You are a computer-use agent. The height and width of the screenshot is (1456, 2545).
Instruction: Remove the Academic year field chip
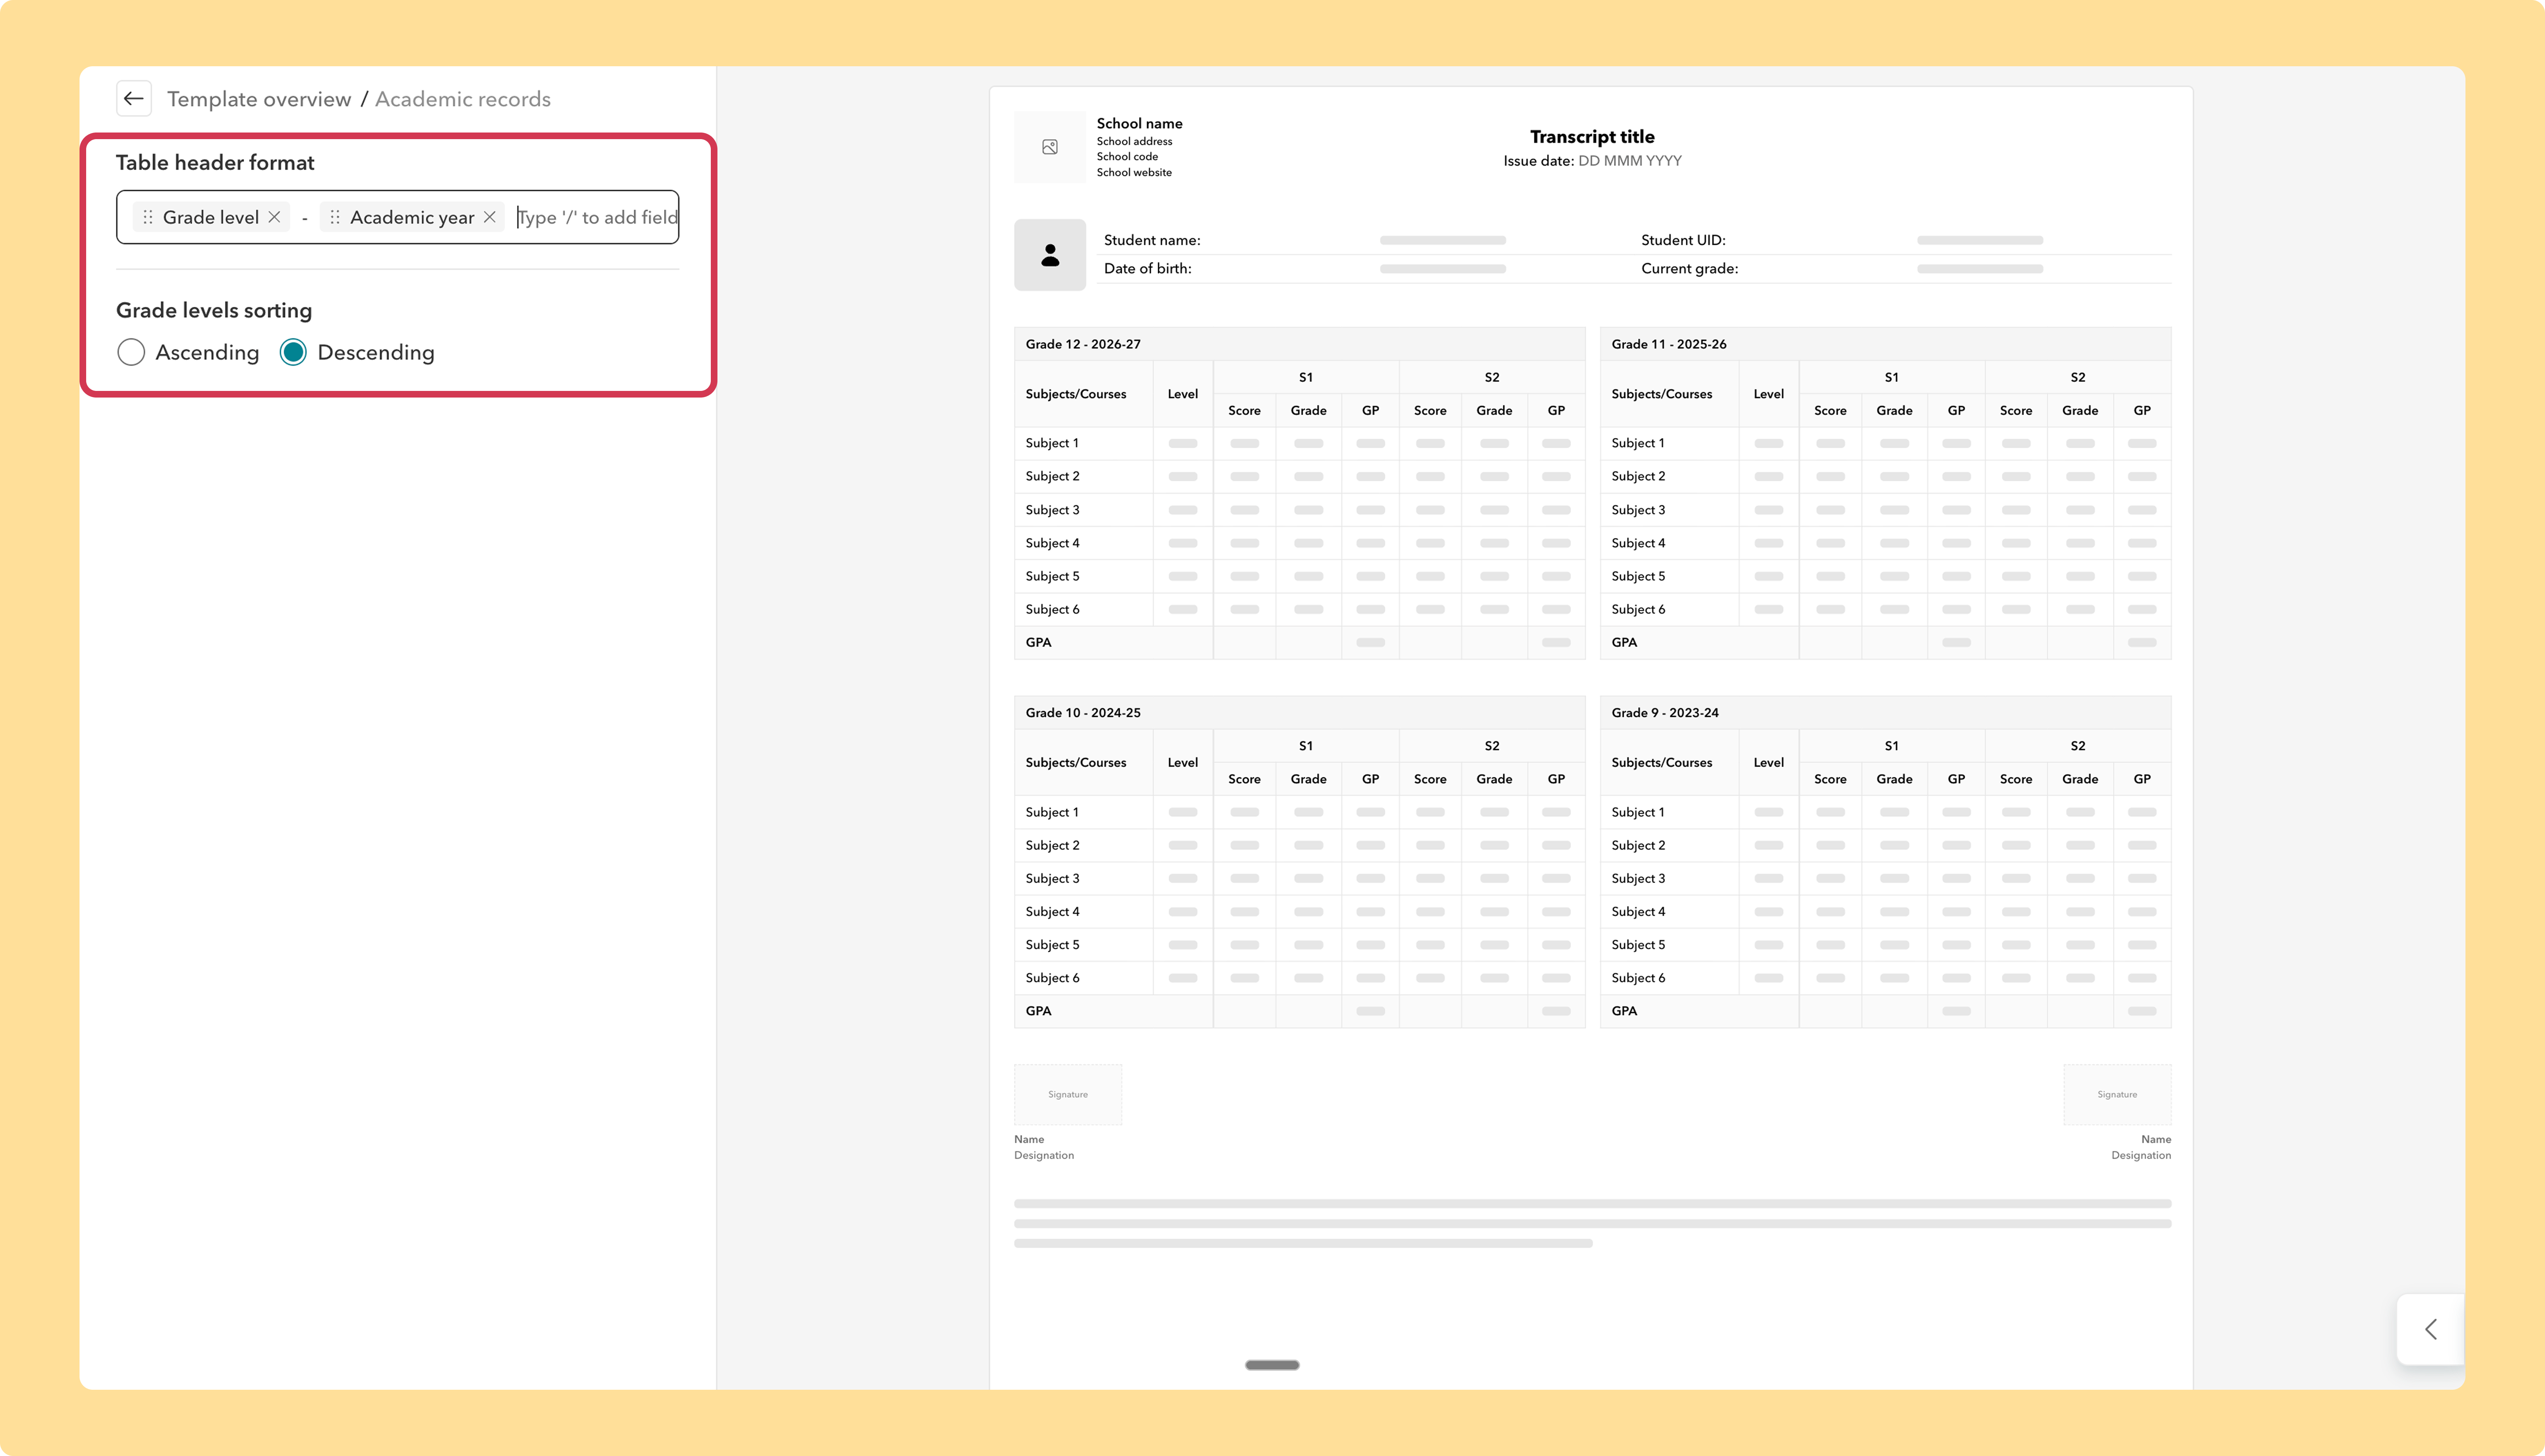pos(490,217)
